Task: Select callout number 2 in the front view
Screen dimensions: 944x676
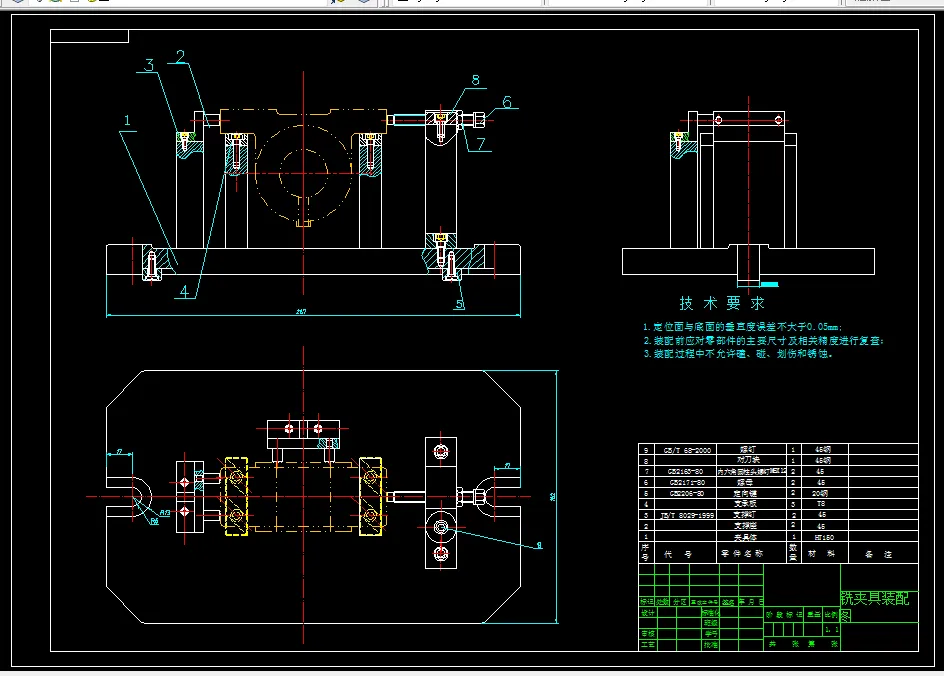Action: click(181, 57)
